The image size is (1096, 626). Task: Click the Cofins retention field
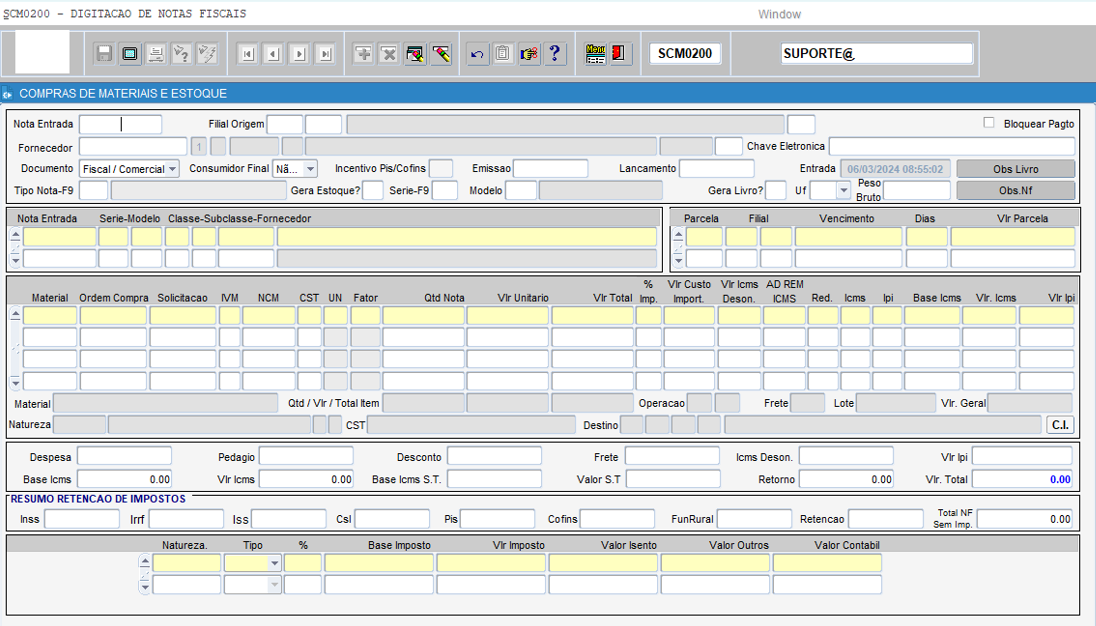click(617, 519)
